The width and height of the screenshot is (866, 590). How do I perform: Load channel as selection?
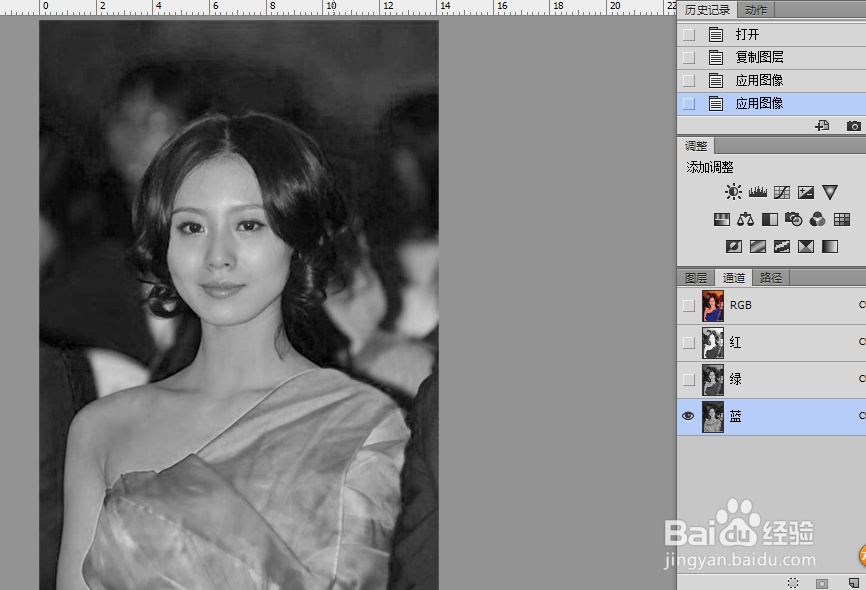793,583
